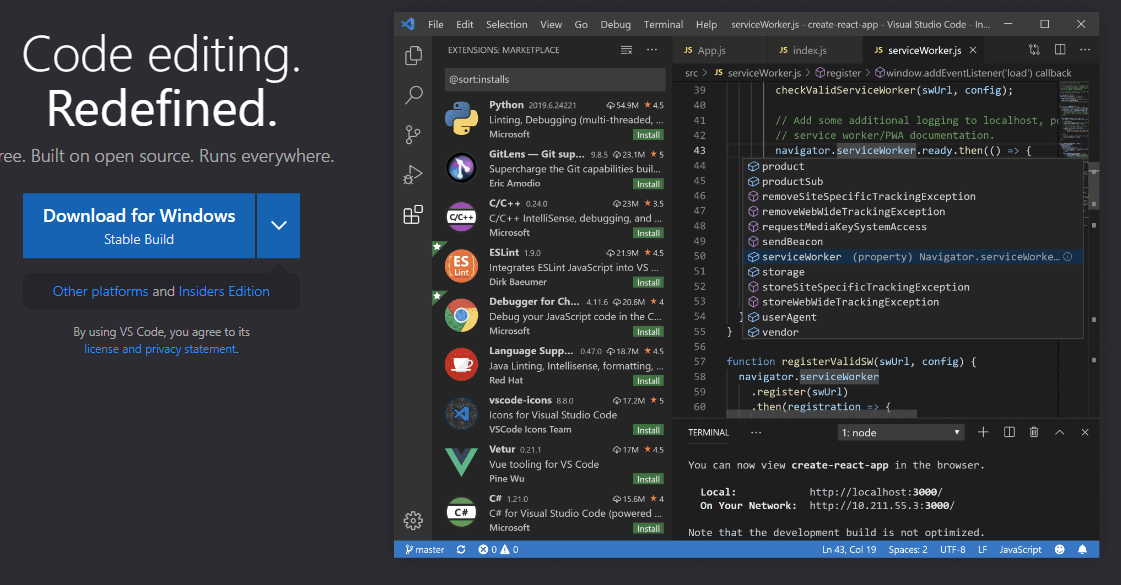The width and height of the screenshot is (1121, 585).
Task: Open Source Control view icon
Action: click(413, 135)
